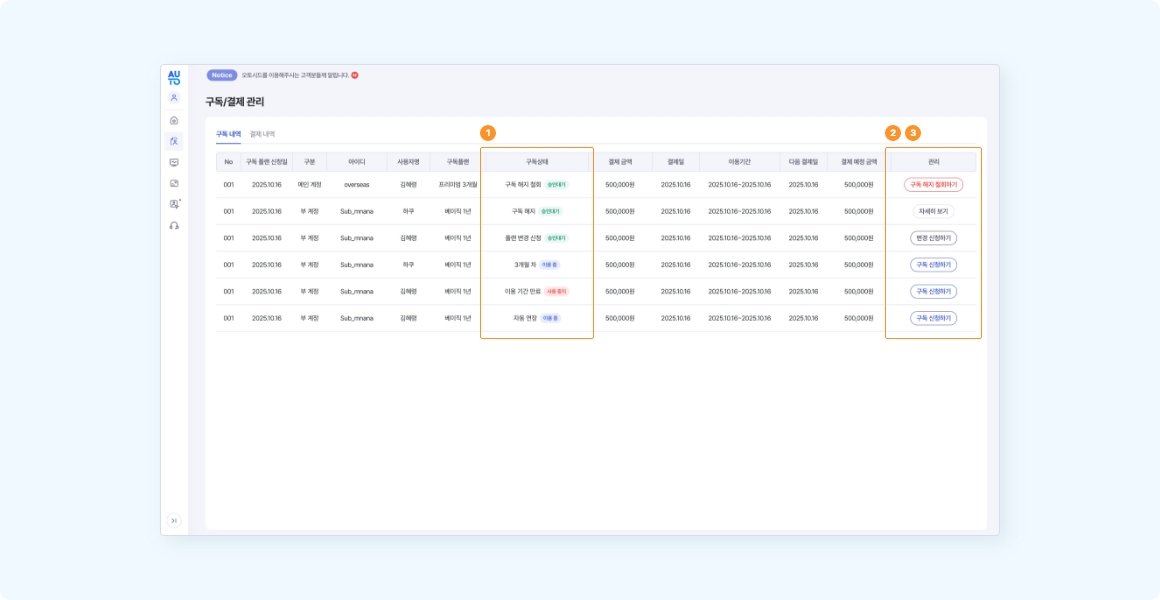Switch to the 결제 내역 tab
This screenshot has width=1160, height=600.
(262, 134)
